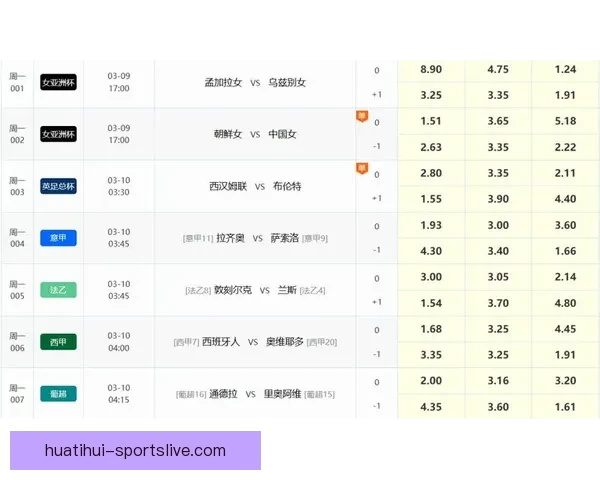Image resolution: width=600 pixels, height=480 pixels.
Task: Click the orange 单 badge on 朝鲜女 match
Action: pos(362,116)
